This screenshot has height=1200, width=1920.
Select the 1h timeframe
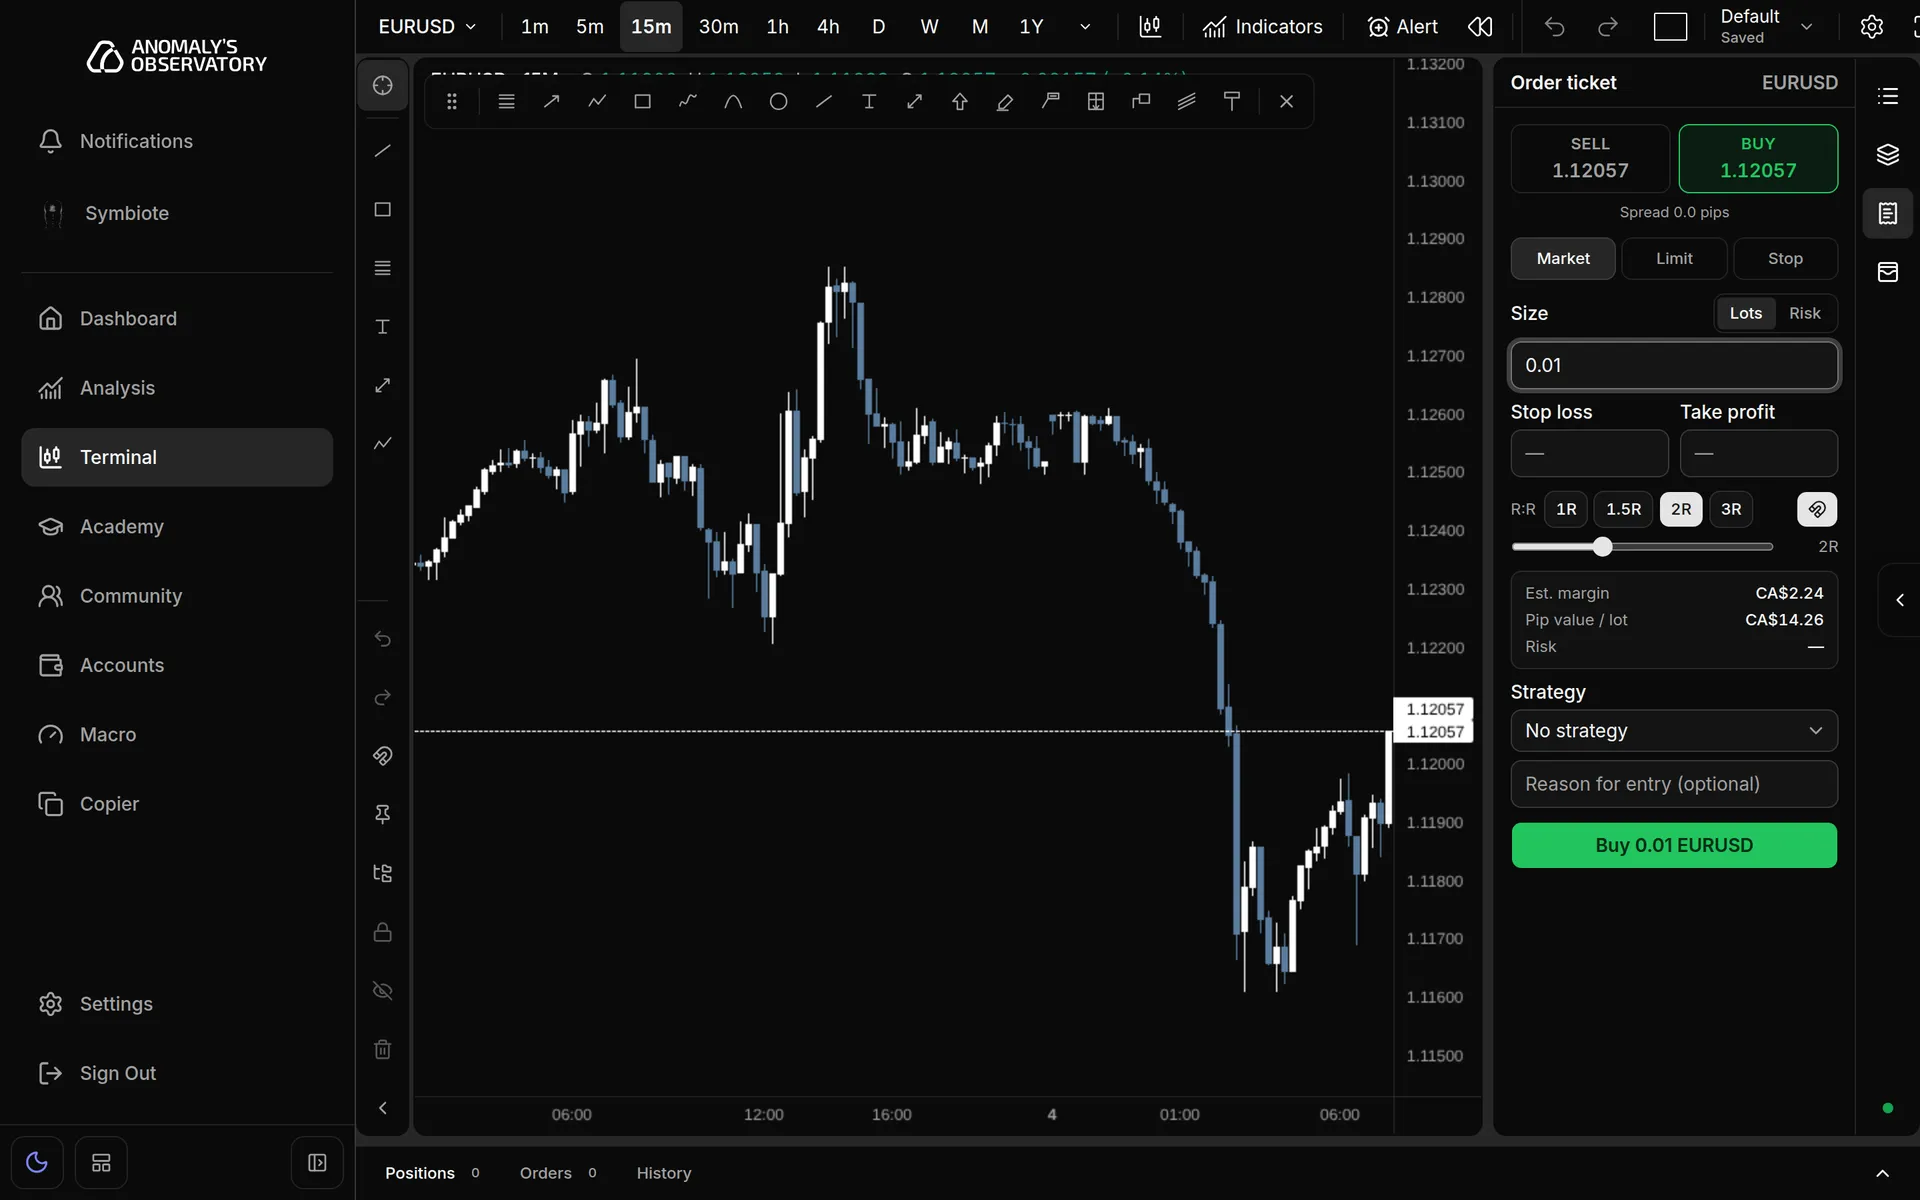777,27
